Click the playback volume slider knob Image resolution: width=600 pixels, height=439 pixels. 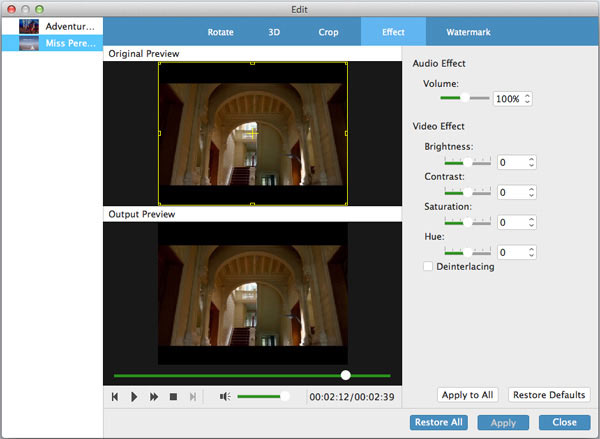point(285,397)
